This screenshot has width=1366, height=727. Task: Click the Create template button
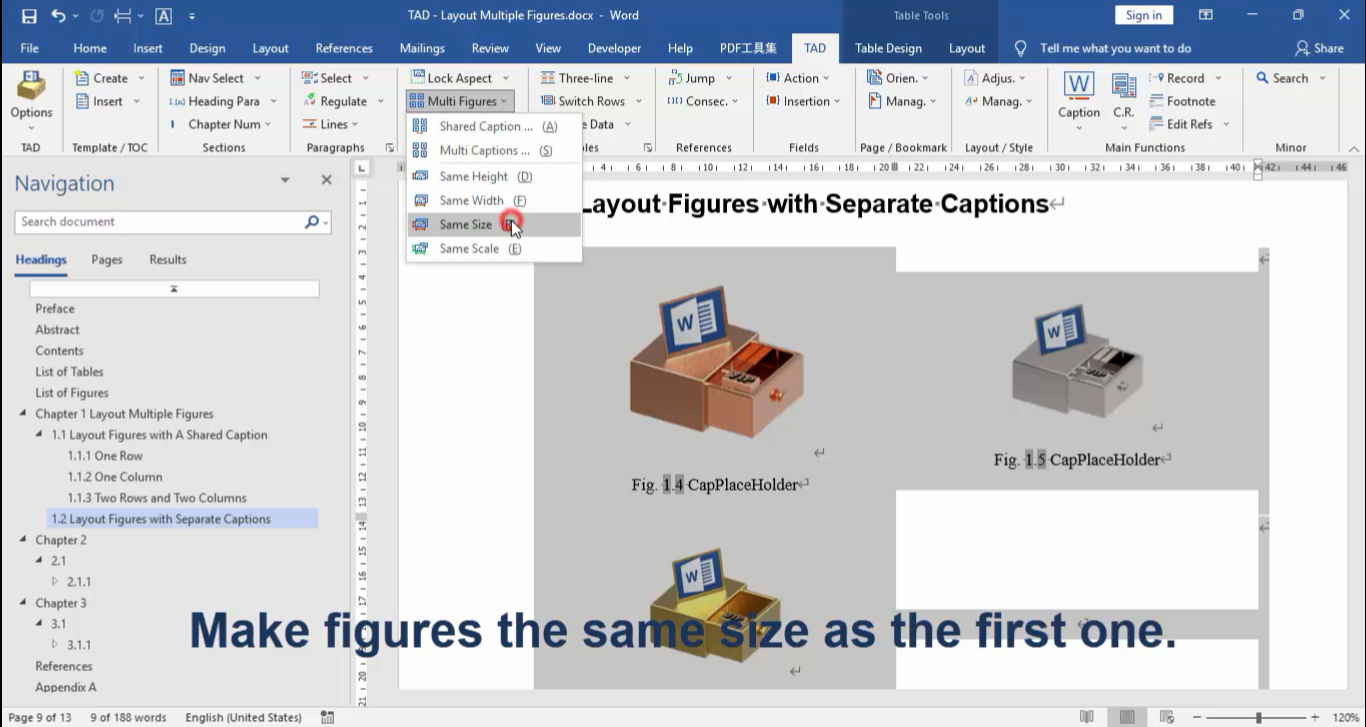[110, 78]
